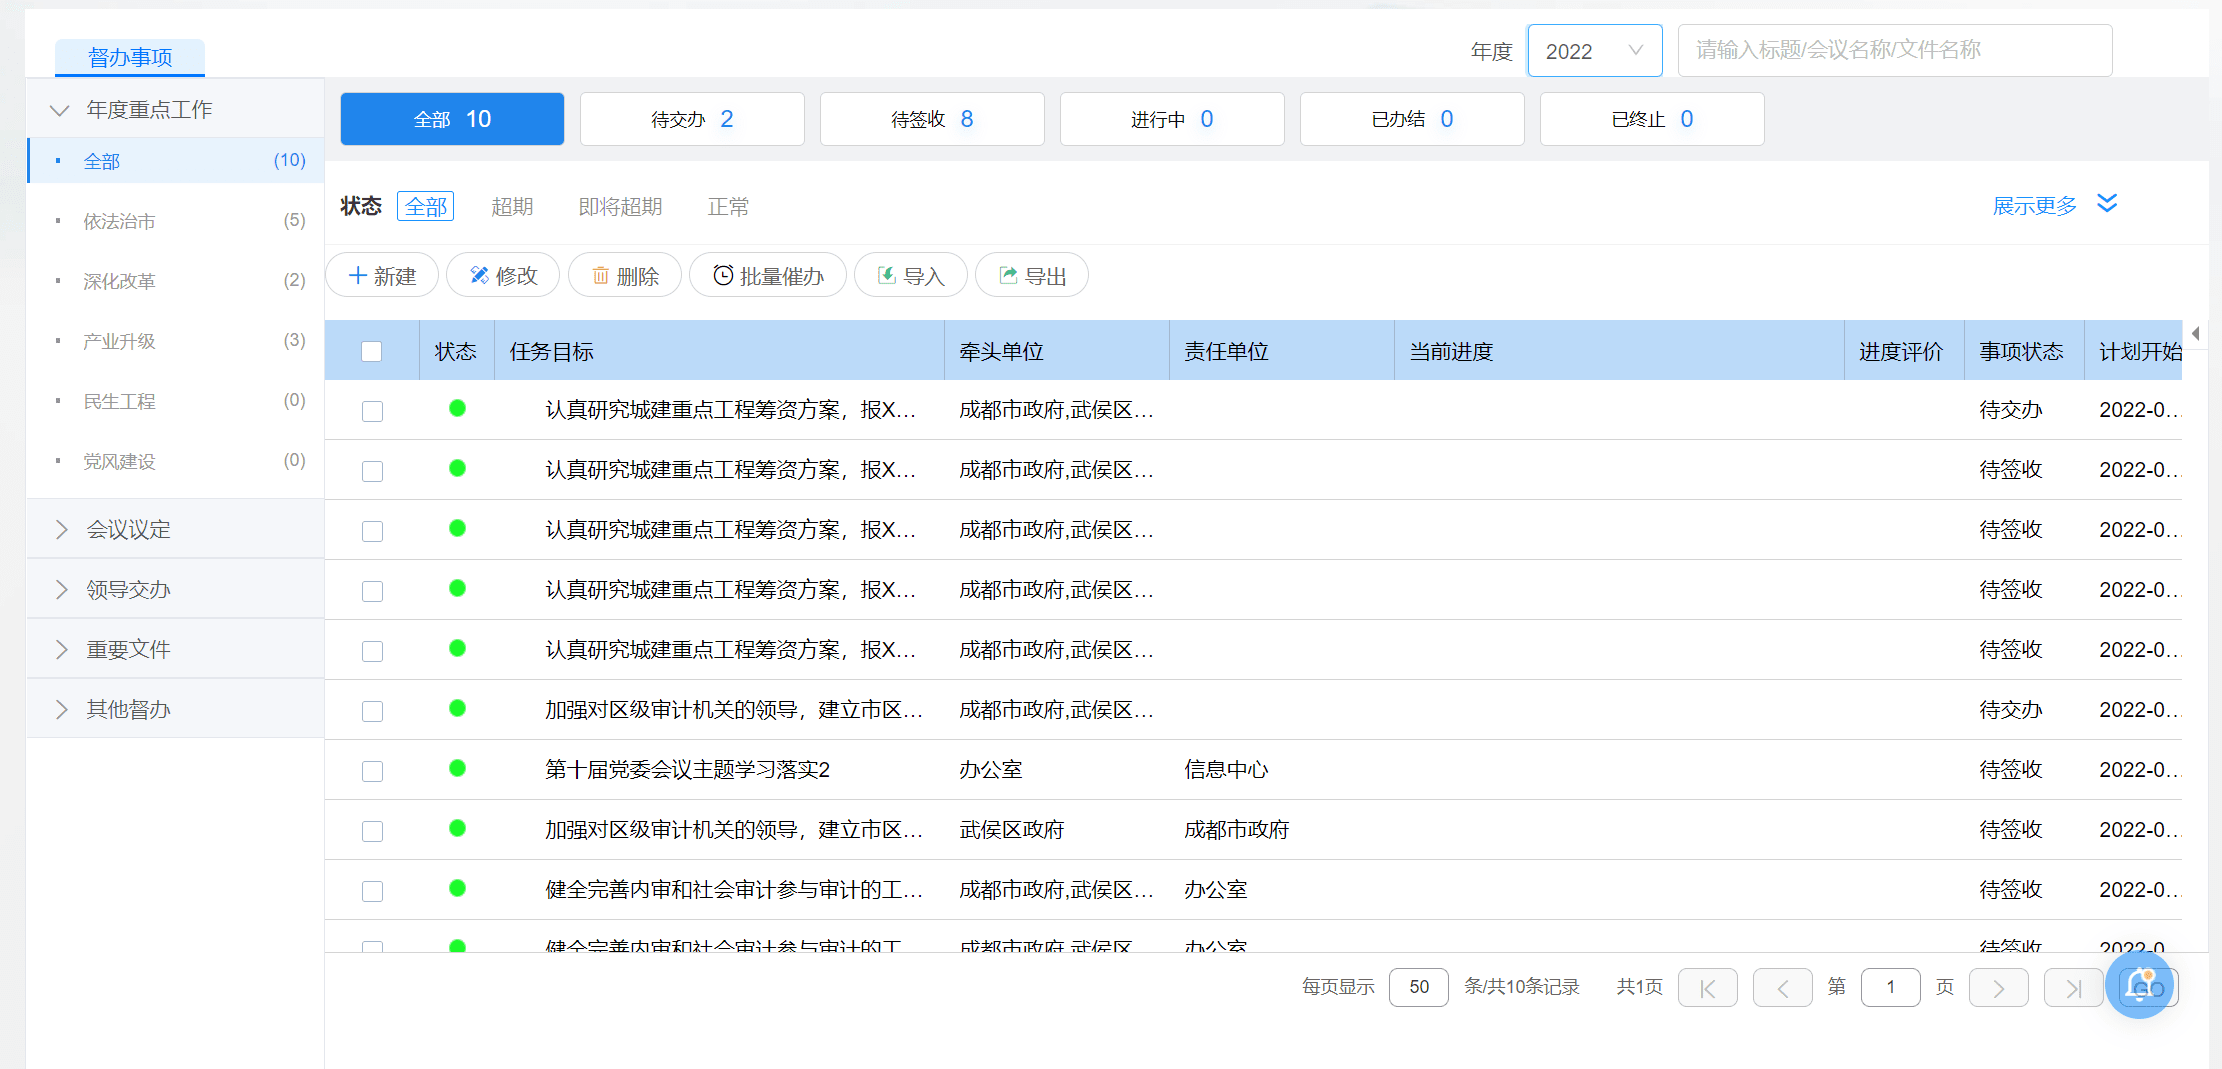This screenshot has width=2222, height=1069.
Task: Switch to the 已终止 0 tab
Action: pos(1652,119)
